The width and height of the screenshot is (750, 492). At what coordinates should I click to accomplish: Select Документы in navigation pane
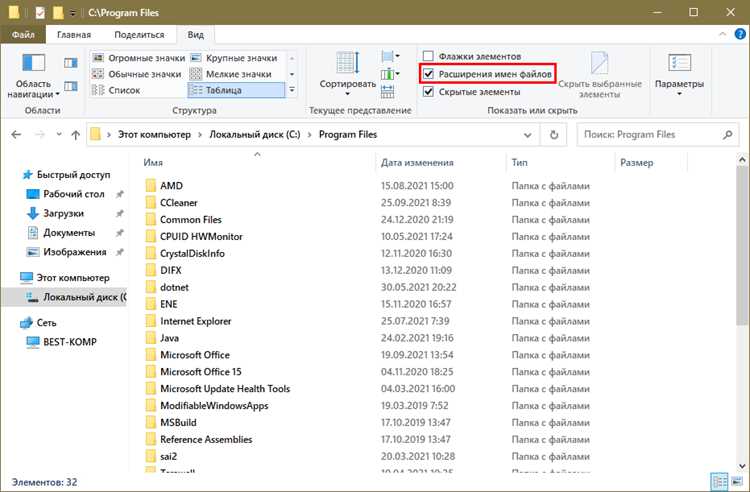coord(61,233)
